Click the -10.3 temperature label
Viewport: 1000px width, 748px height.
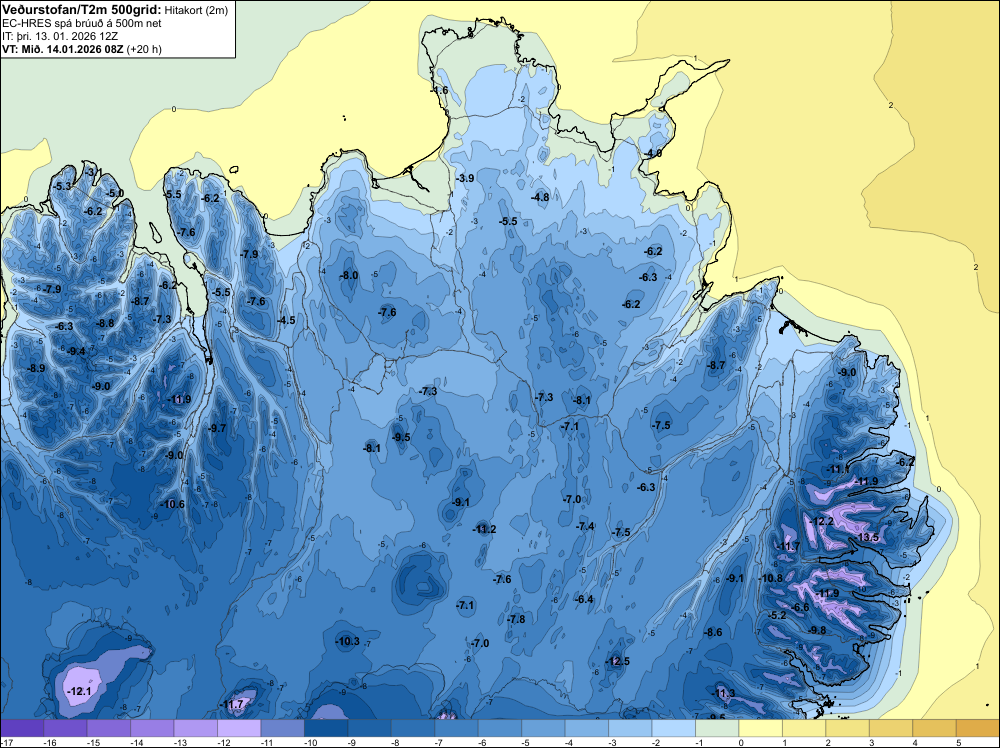[x=348, y=642]
